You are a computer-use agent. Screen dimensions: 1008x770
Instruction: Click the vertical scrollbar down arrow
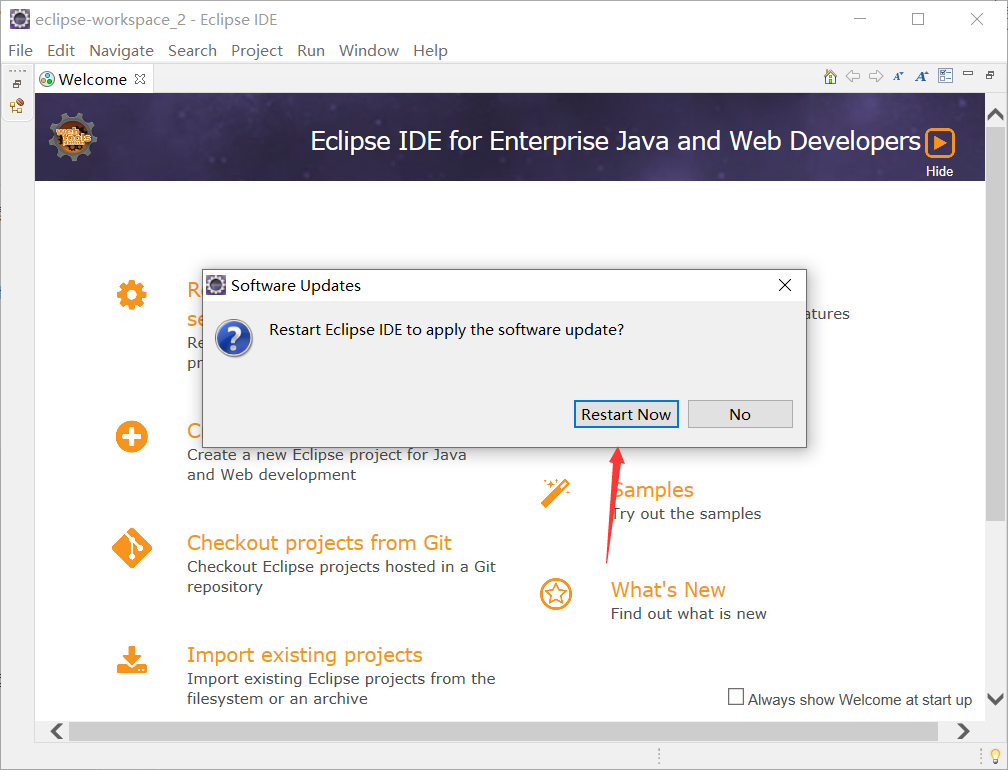coord(995,699)
